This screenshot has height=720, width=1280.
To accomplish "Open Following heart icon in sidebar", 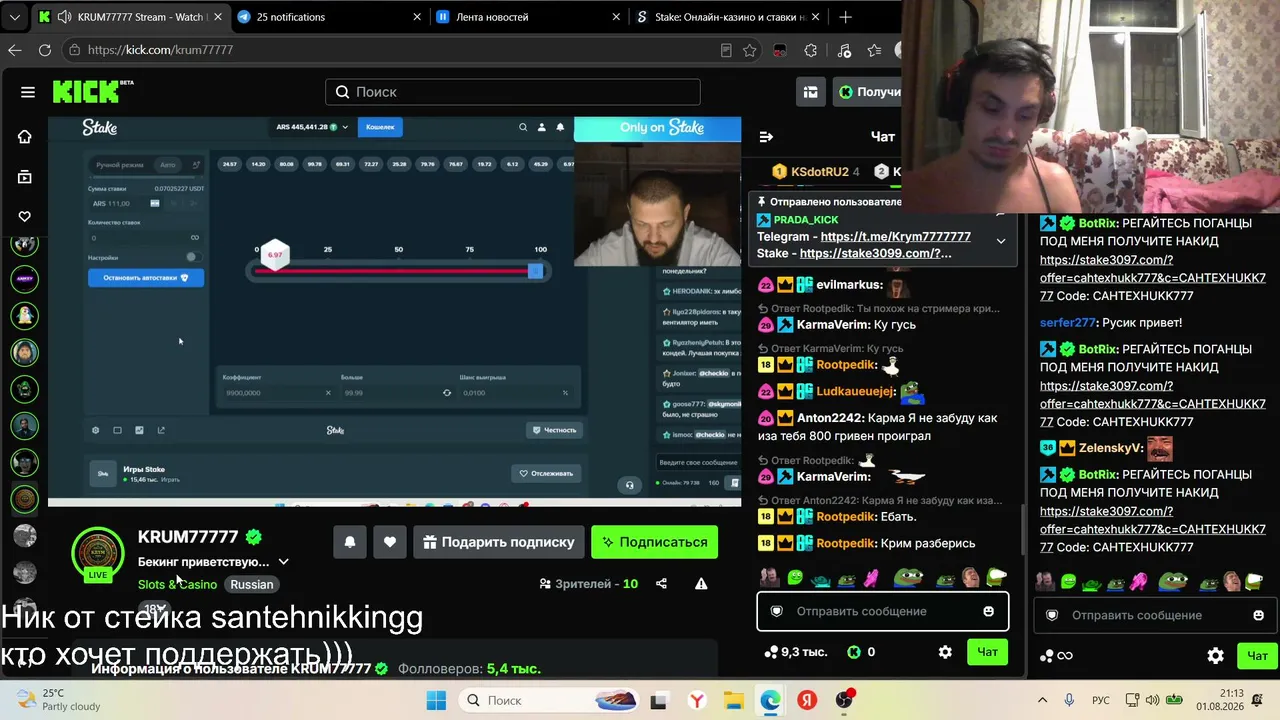I will 25,216.
